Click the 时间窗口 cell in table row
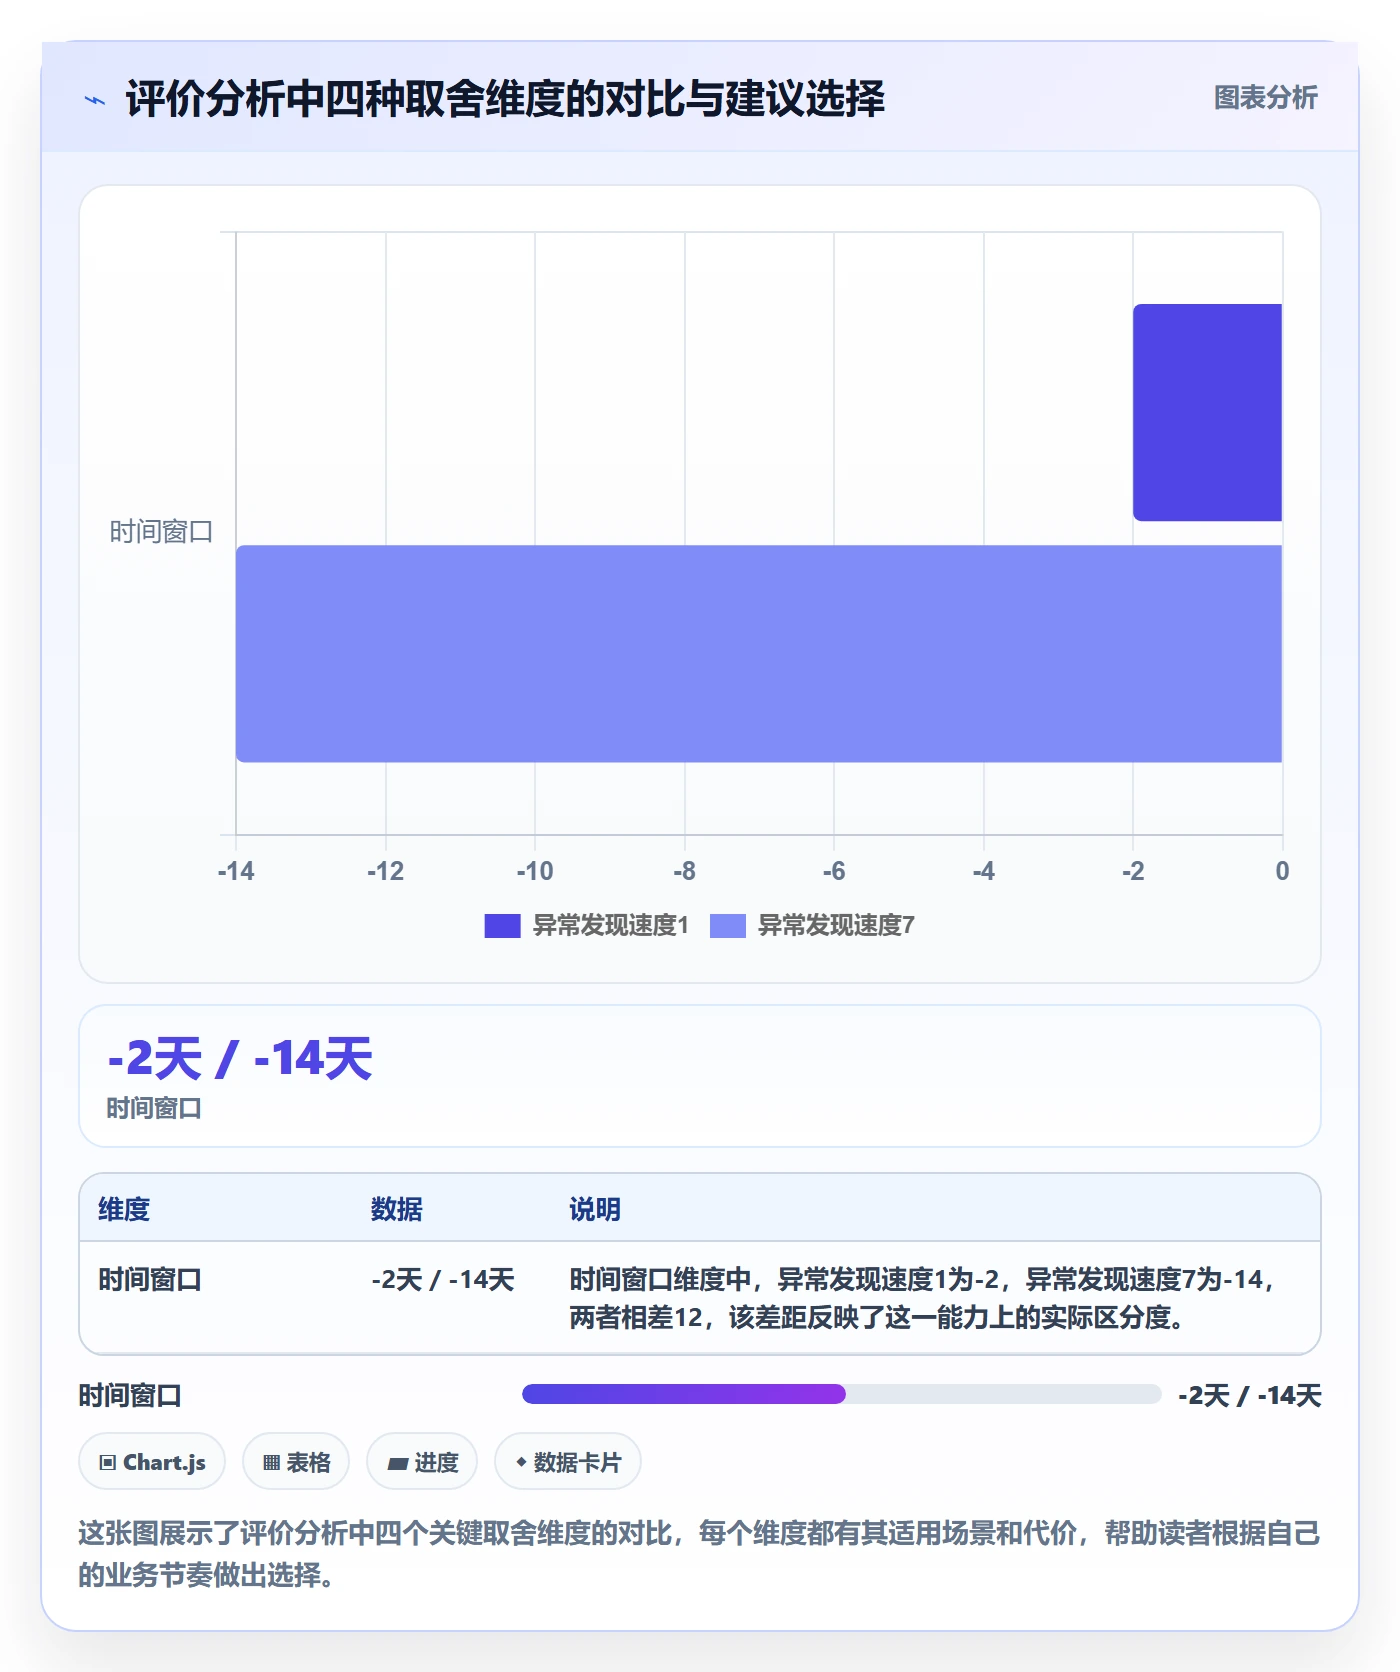 150,1279
